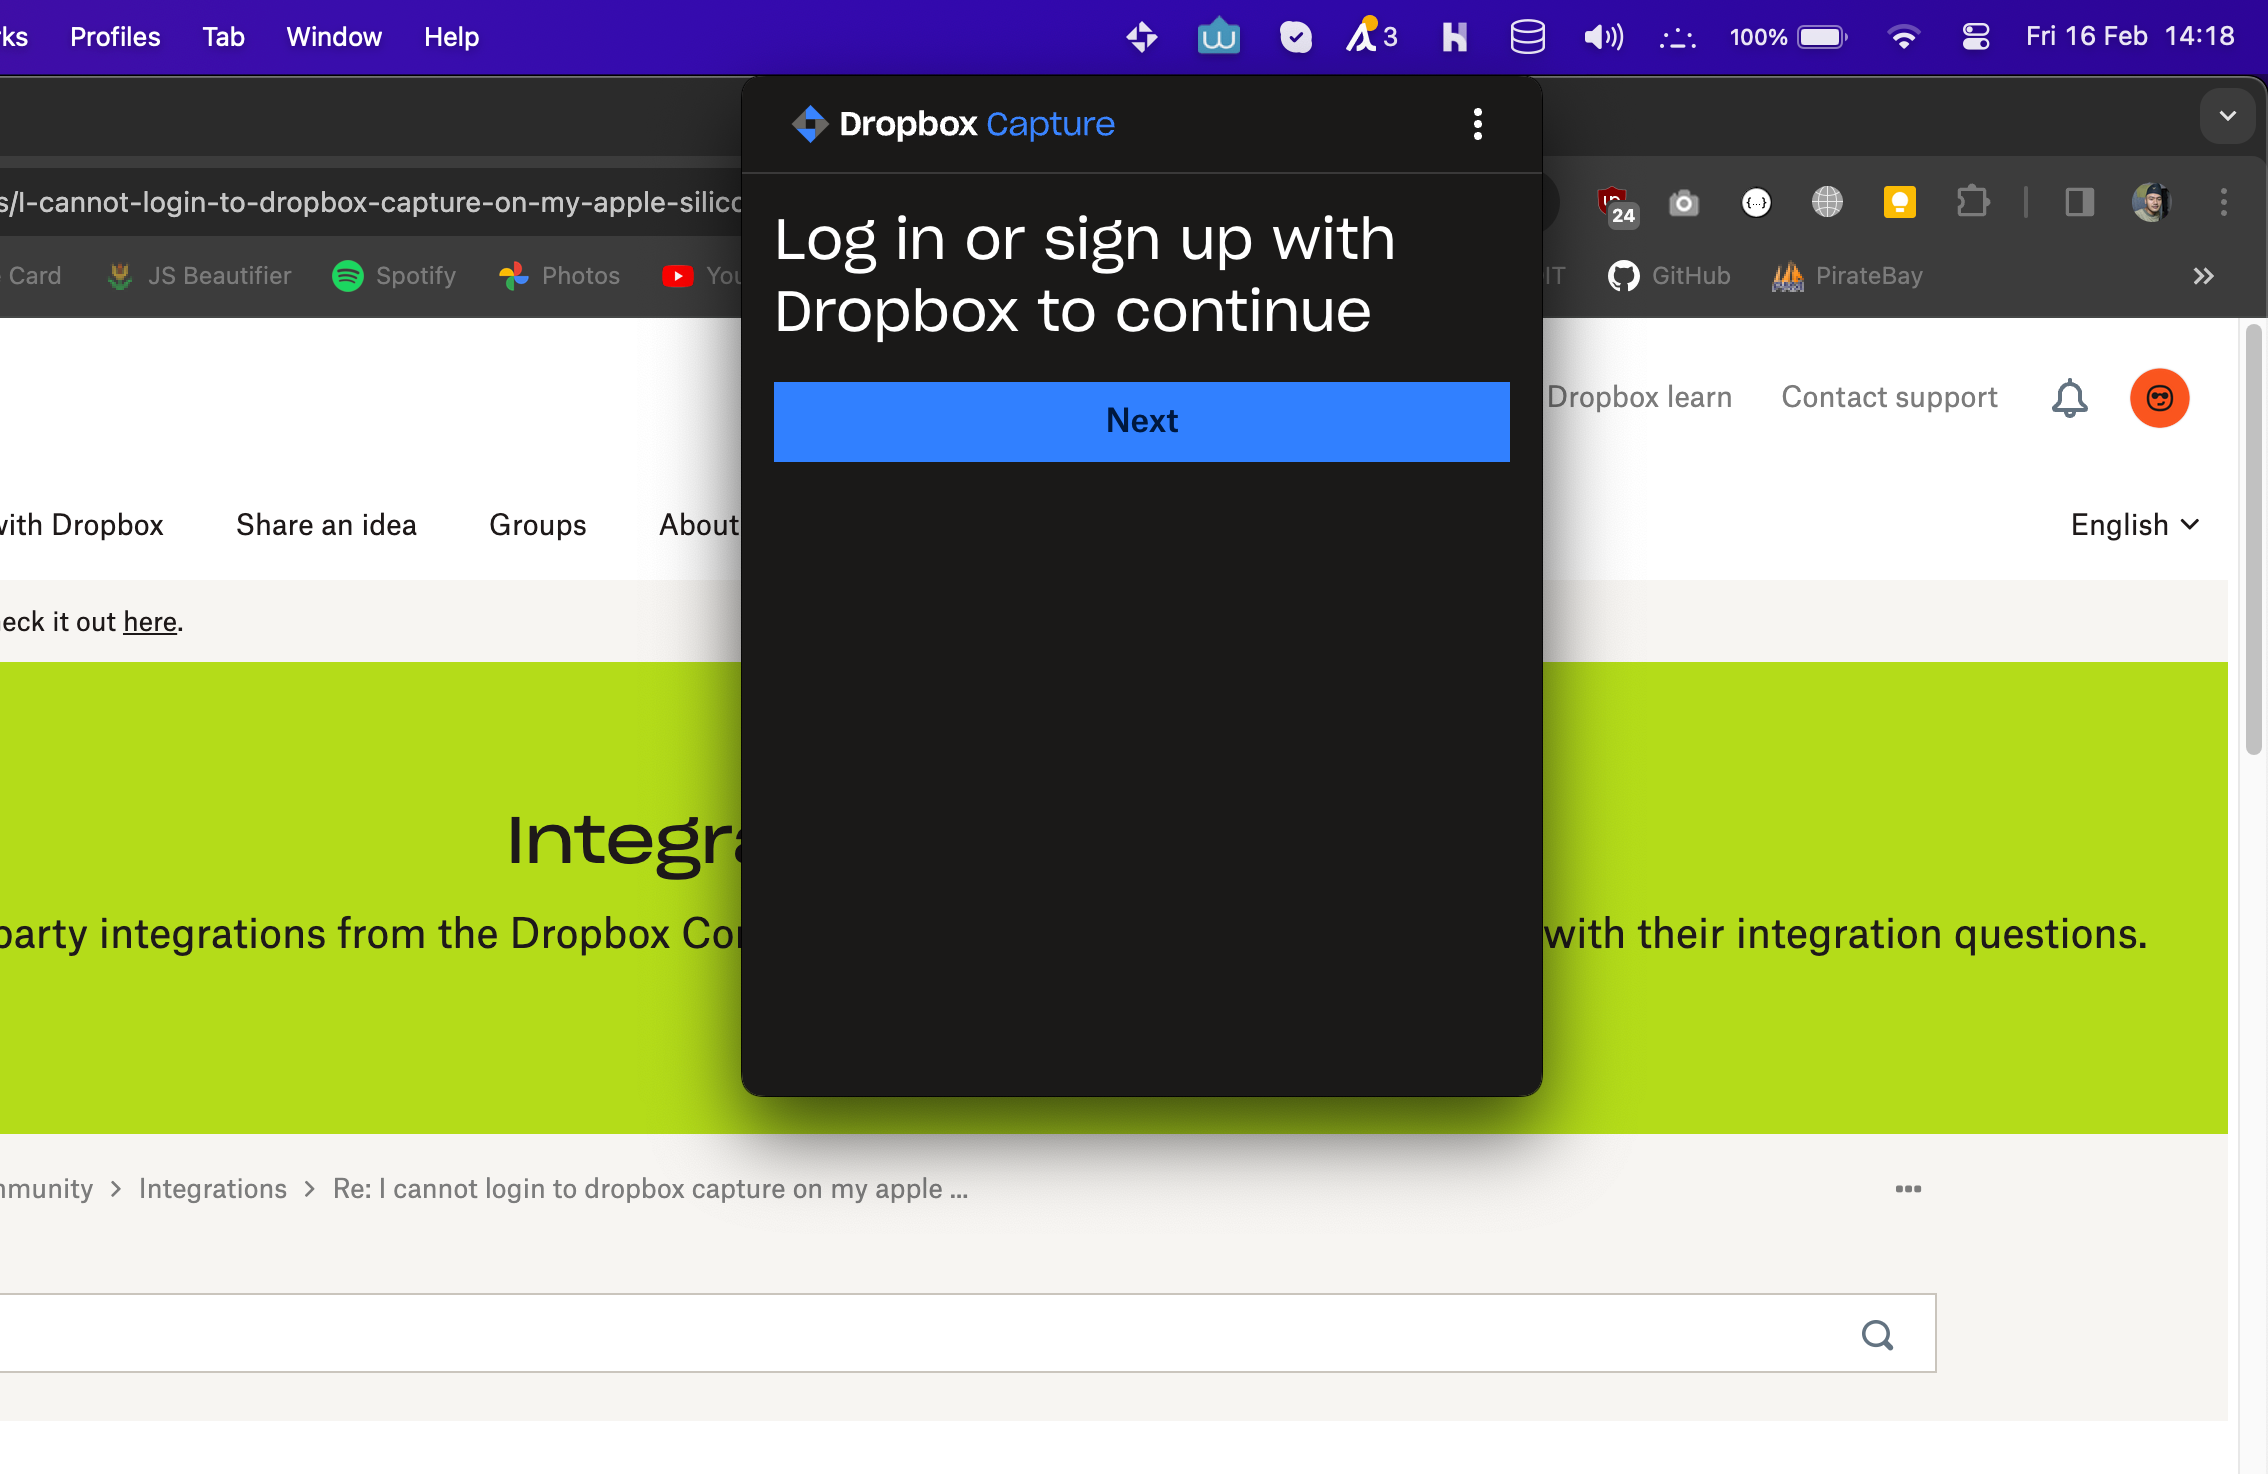Click the Next button in Dropbox Capture
Image resolution: width=2268 pixels, height=1474 pixels.
tap(1141, 421)
